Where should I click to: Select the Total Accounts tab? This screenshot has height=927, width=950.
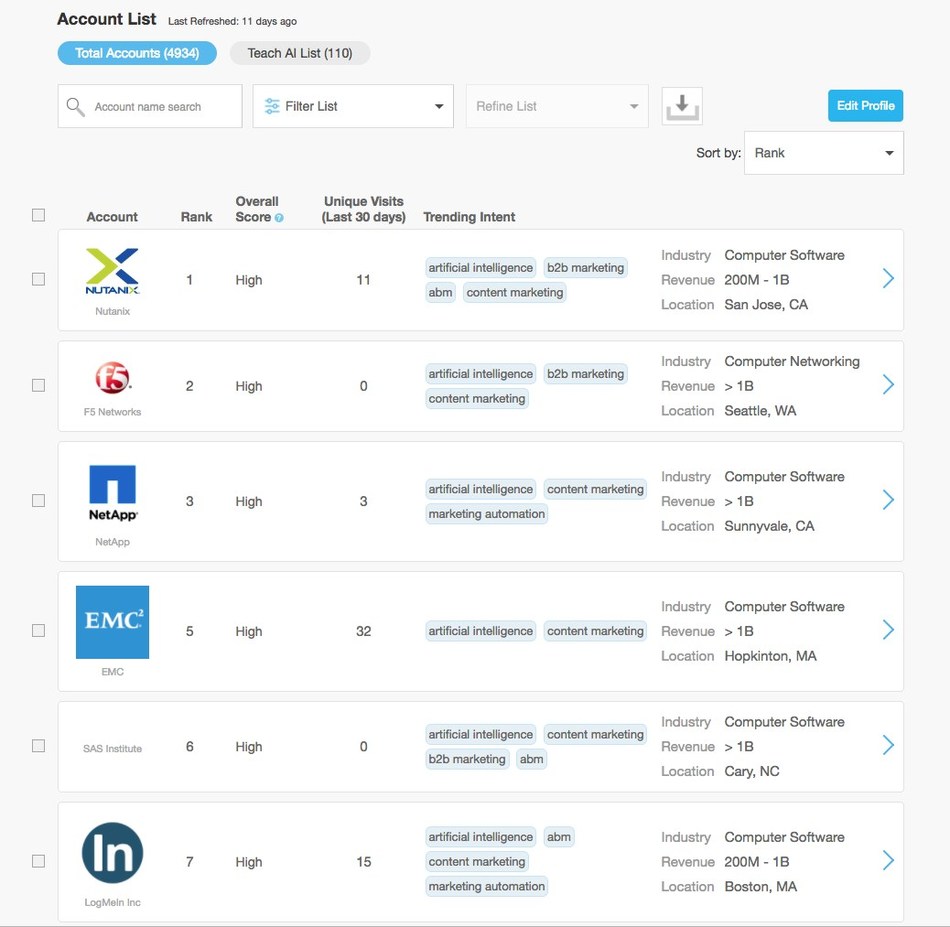click(136, 53)
